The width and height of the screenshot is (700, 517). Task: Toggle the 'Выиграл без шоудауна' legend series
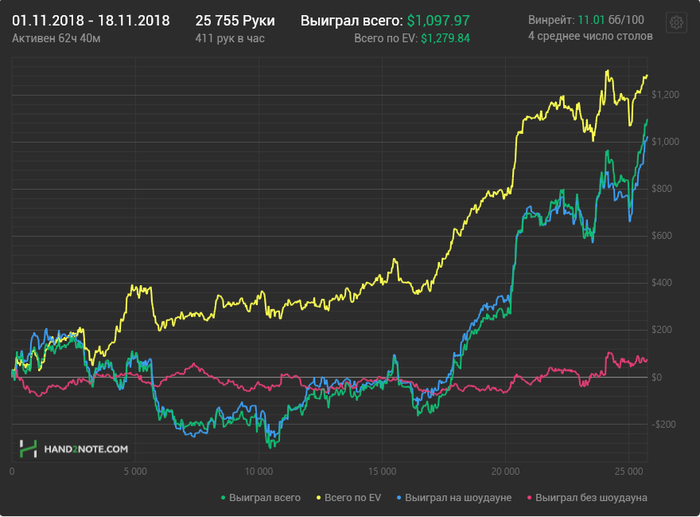click(587, 497)
